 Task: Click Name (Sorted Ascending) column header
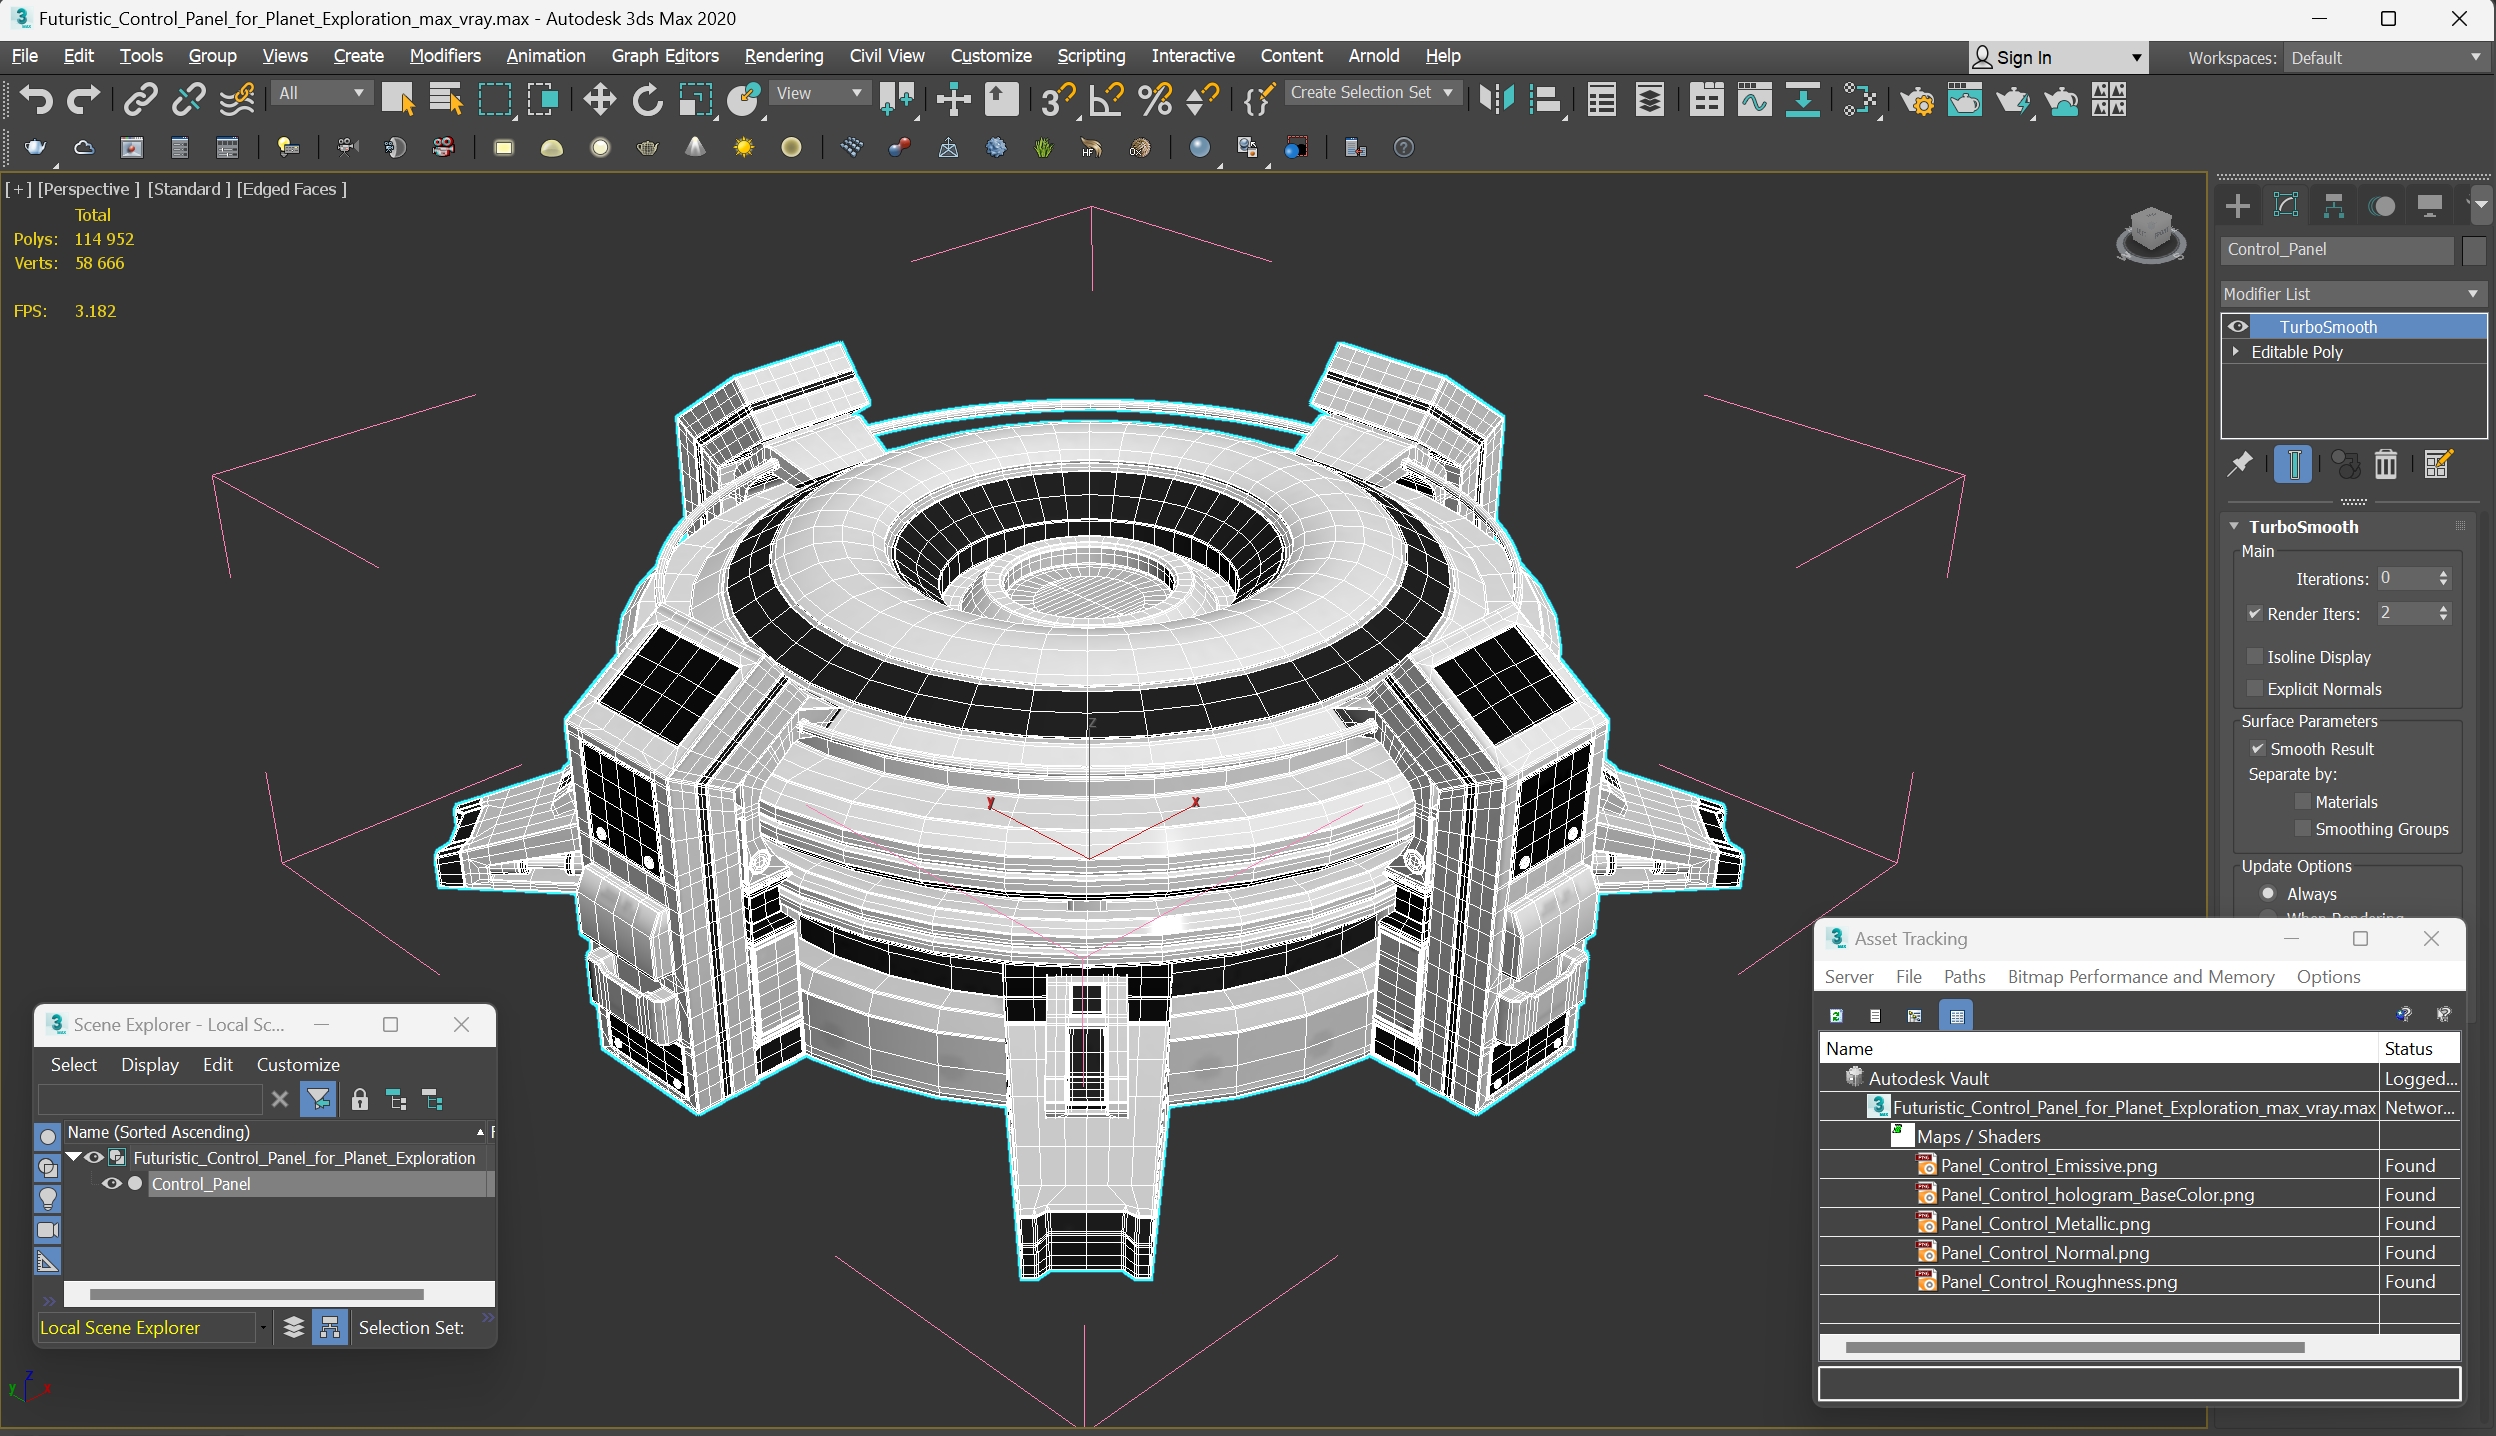(x=275, y=1132)
